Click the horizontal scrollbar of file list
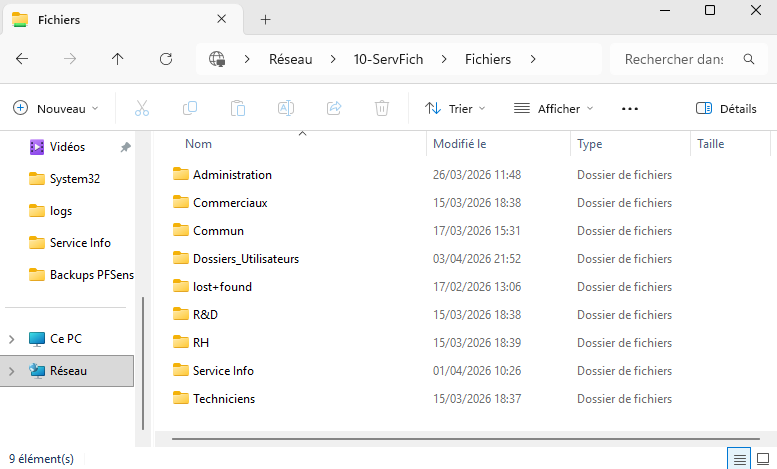Viewport: 777px width, 469px height. tap(466, 439)
